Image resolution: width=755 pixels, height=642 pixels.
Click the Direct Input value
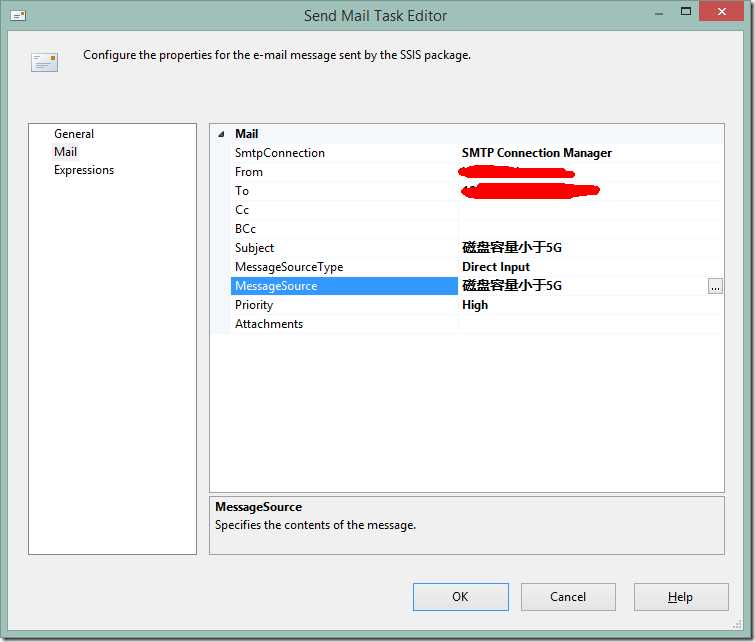(495, 267)
